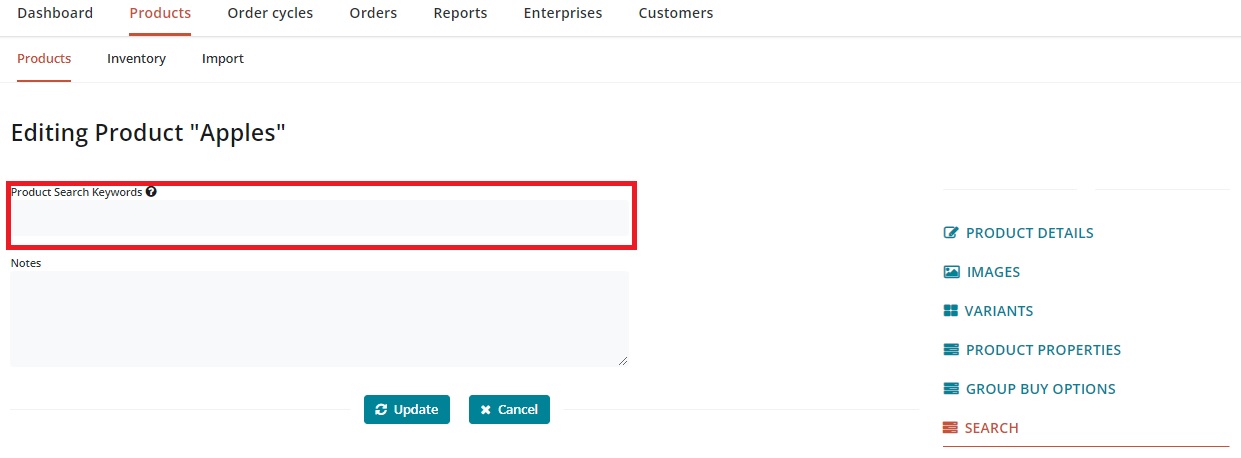Open Product Properties using its list icon
1241x458 pixels.
pyautogui.click(x=951, y=350)
